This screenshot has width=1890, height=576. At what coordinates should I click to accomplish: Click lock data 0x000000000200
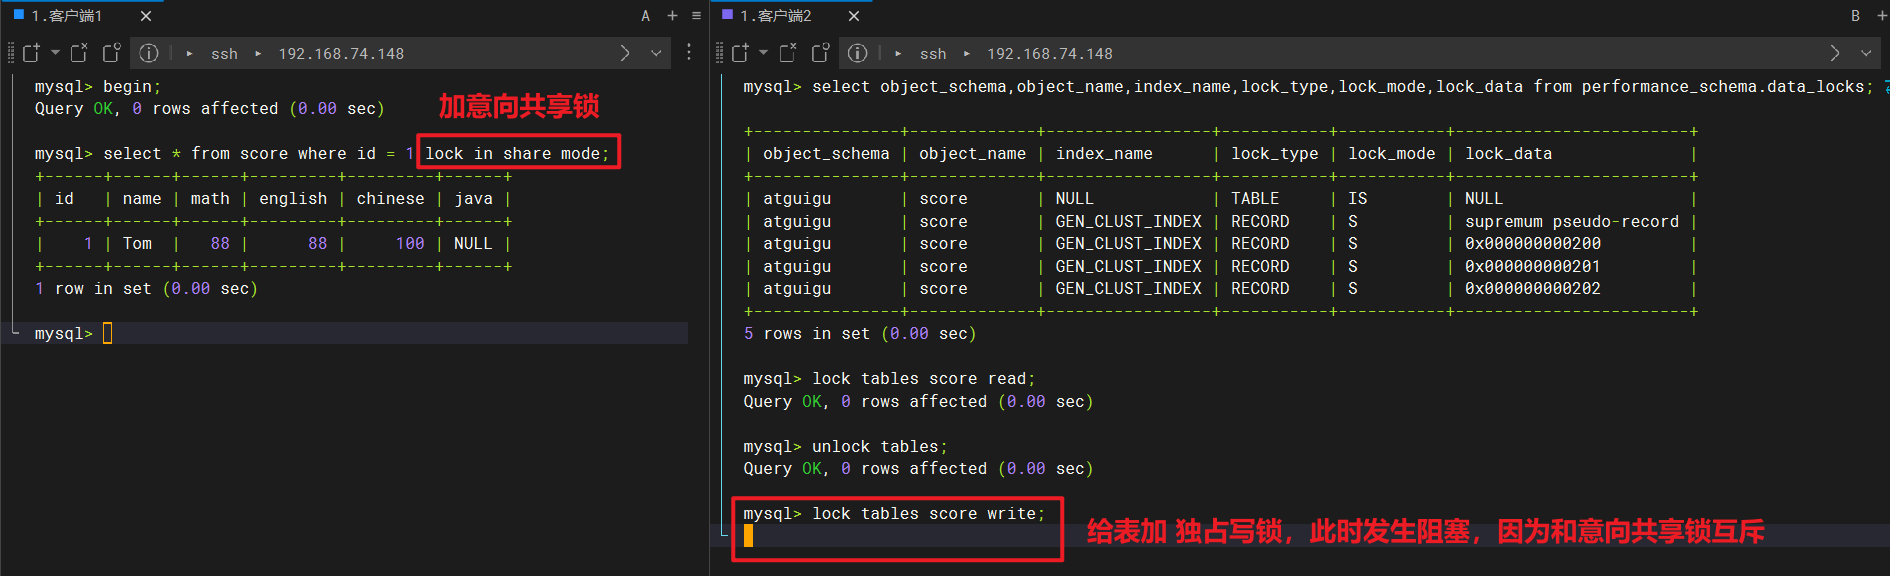(1533, 243)
